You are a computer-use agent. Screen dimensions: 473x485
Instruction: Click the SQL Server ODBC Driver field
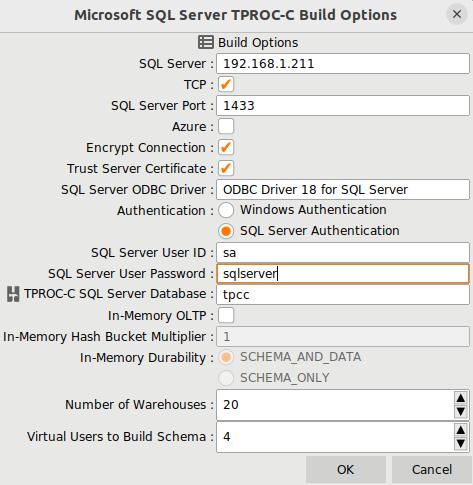pyautogui.click(x=343, y=190)
